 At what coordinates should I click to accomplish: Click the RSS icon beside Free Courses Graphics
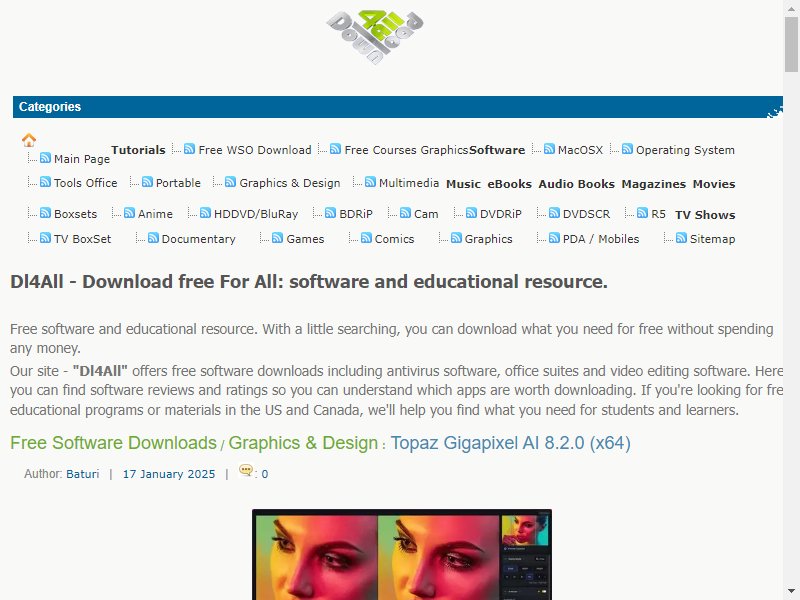335,148
